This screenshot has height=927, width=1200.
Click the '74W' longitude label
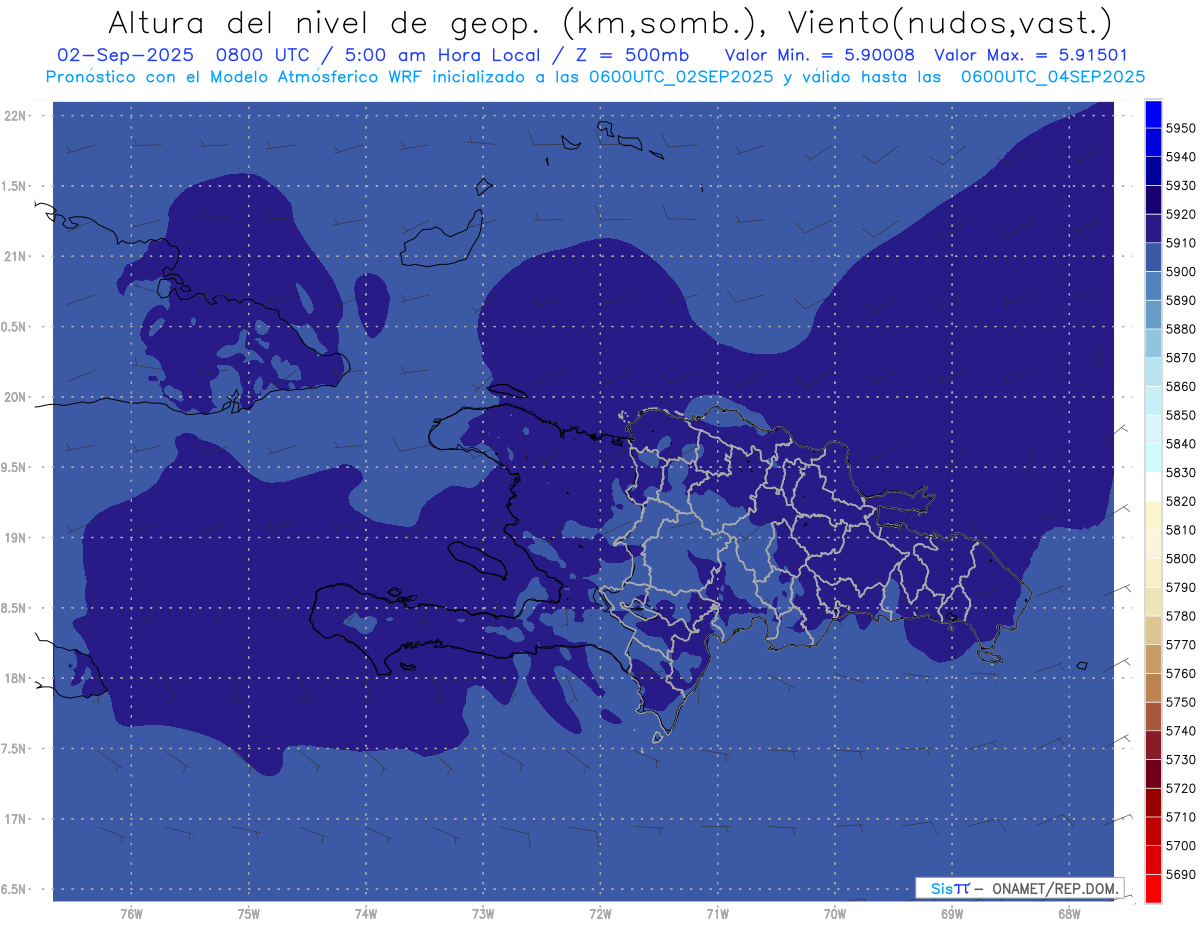point(366,913)
